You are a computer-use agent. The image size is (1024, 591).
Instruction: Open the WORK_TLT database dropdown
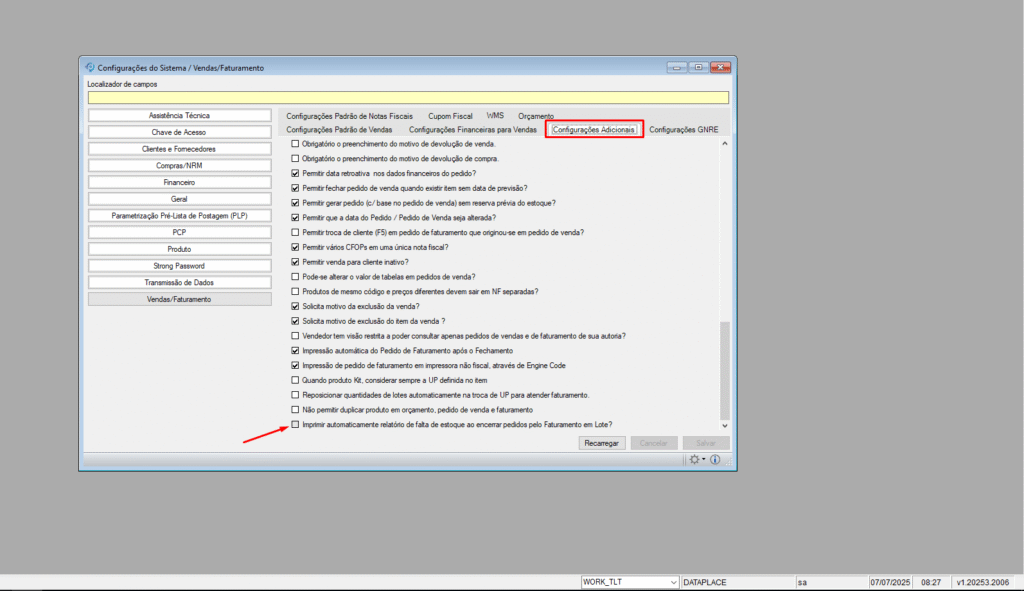671,582
